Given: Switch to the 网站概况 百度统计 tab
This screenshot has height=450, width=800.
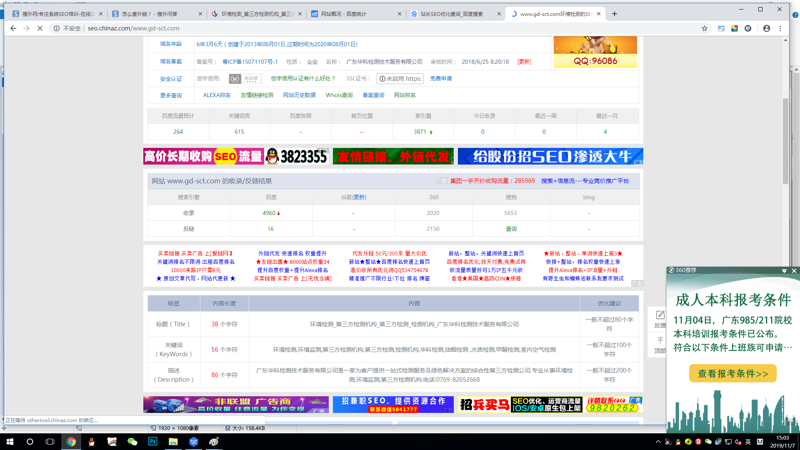Looking at the screenshot, I should coord(350,14).
